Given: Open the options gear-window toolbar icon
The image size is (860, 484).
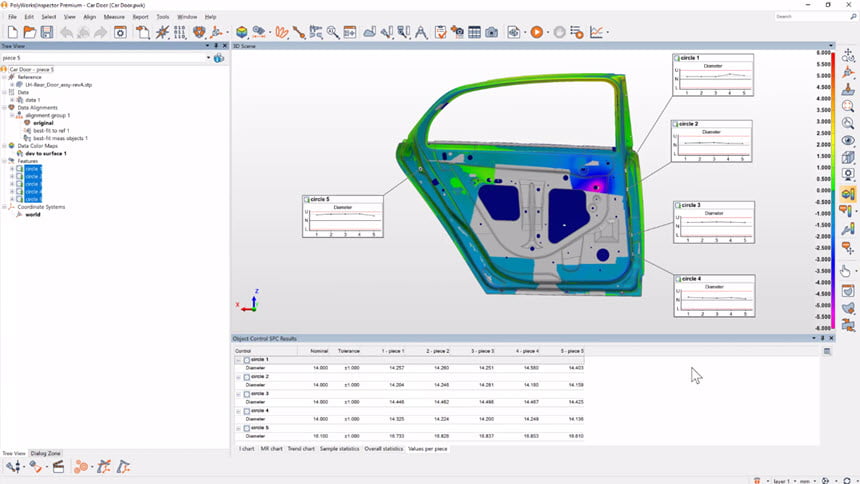Looking at the screenshot, I should [x=120, y=32].
